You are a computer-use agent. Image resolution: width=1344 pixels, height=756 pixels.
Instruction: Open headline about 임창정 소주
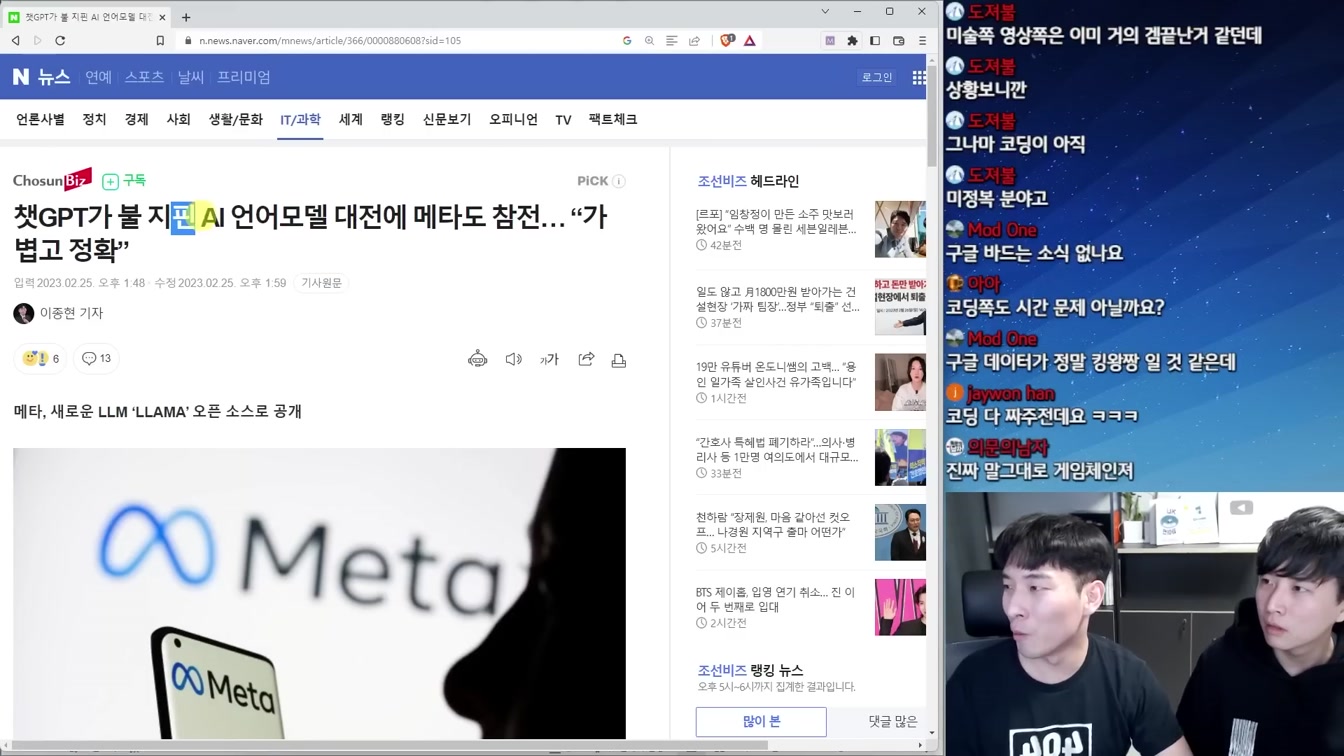click(776, 222)
